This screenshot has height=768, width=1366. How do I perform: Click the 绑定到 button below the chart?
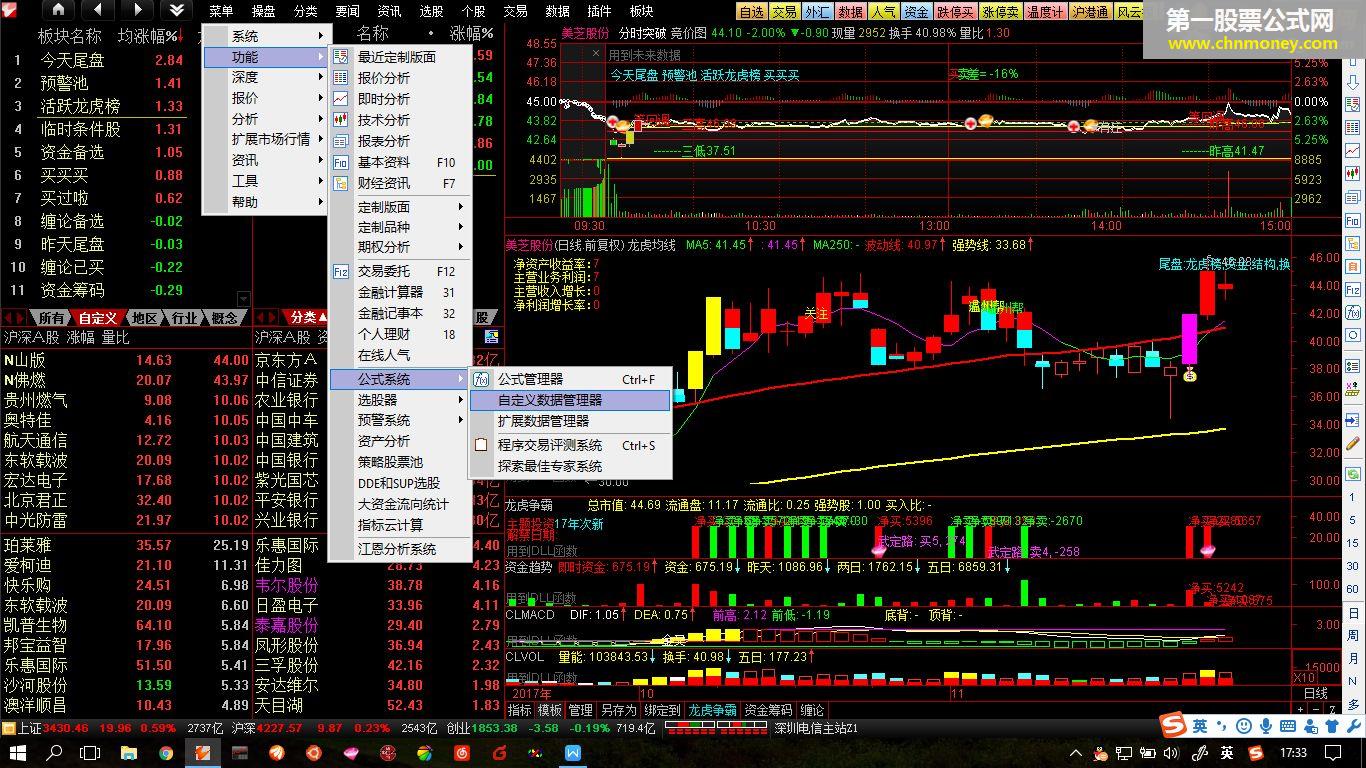[x=662, y=710]
